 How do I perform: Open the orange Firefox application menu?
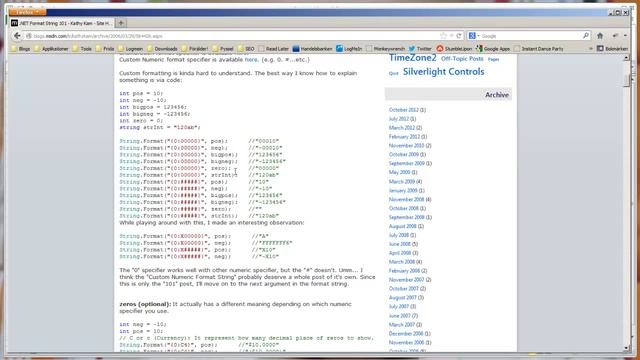[28, 12]
